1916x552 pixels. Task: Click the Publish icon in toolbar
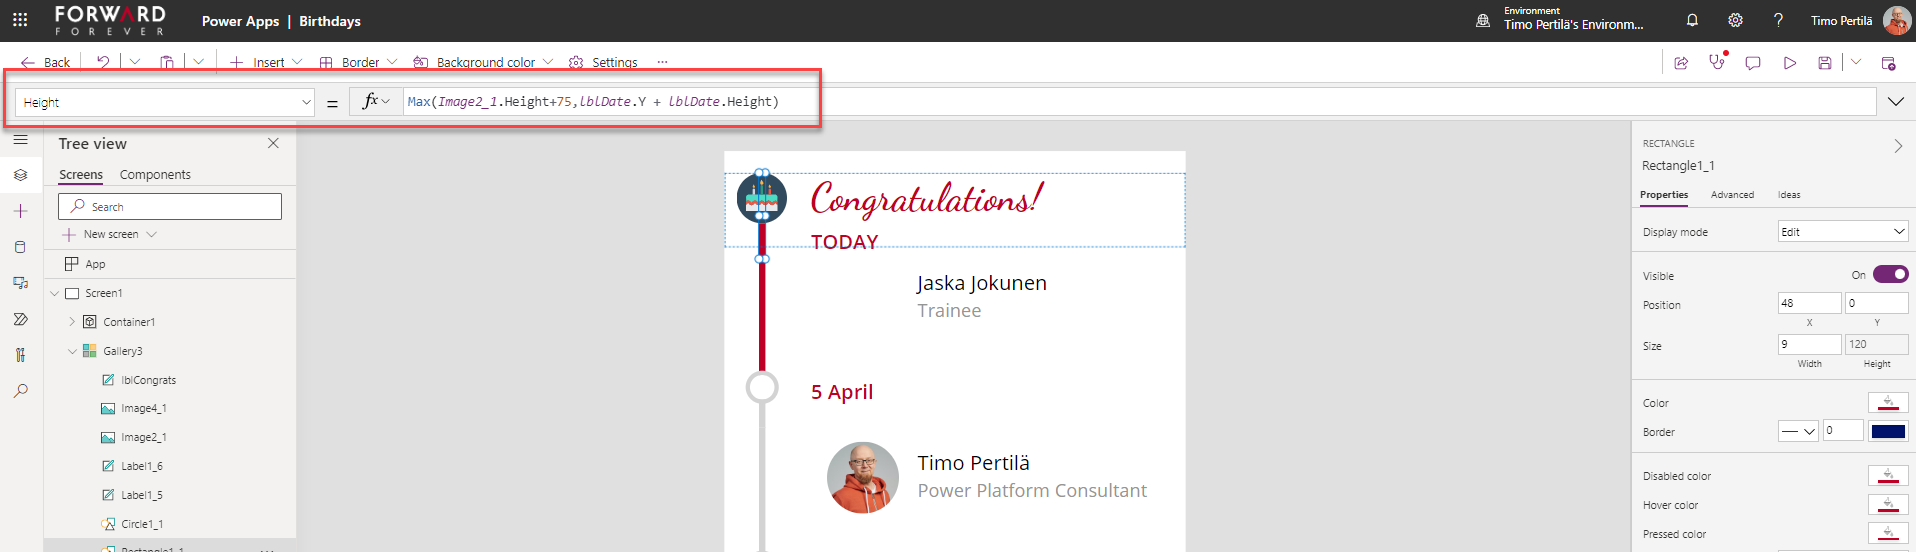click(1888, 63)
